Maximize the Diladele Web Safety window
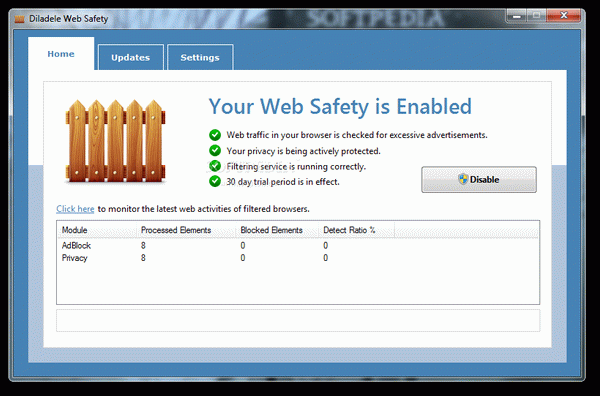 tap(536, 16)
